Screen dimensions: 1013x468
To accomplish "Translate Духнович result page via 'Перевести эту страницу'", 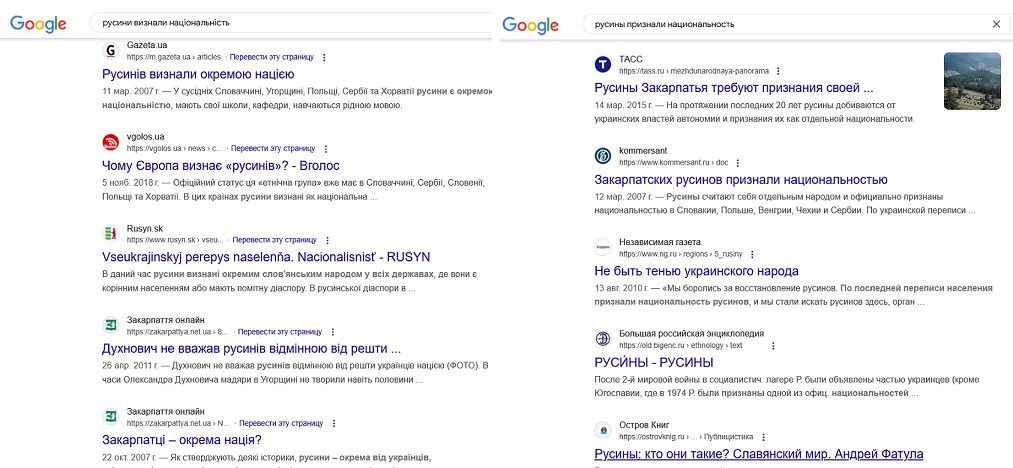I will [x=280, y=332].
